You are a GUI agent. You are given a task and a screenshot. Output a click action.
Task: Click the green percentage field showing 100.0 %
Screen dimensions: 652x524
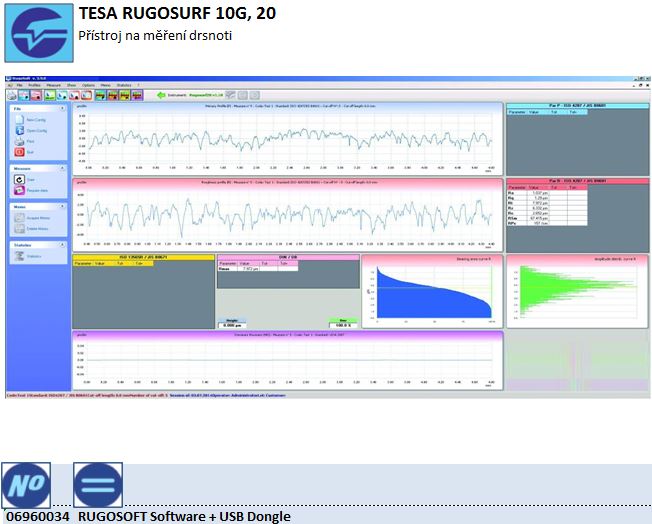coord(343,325)
